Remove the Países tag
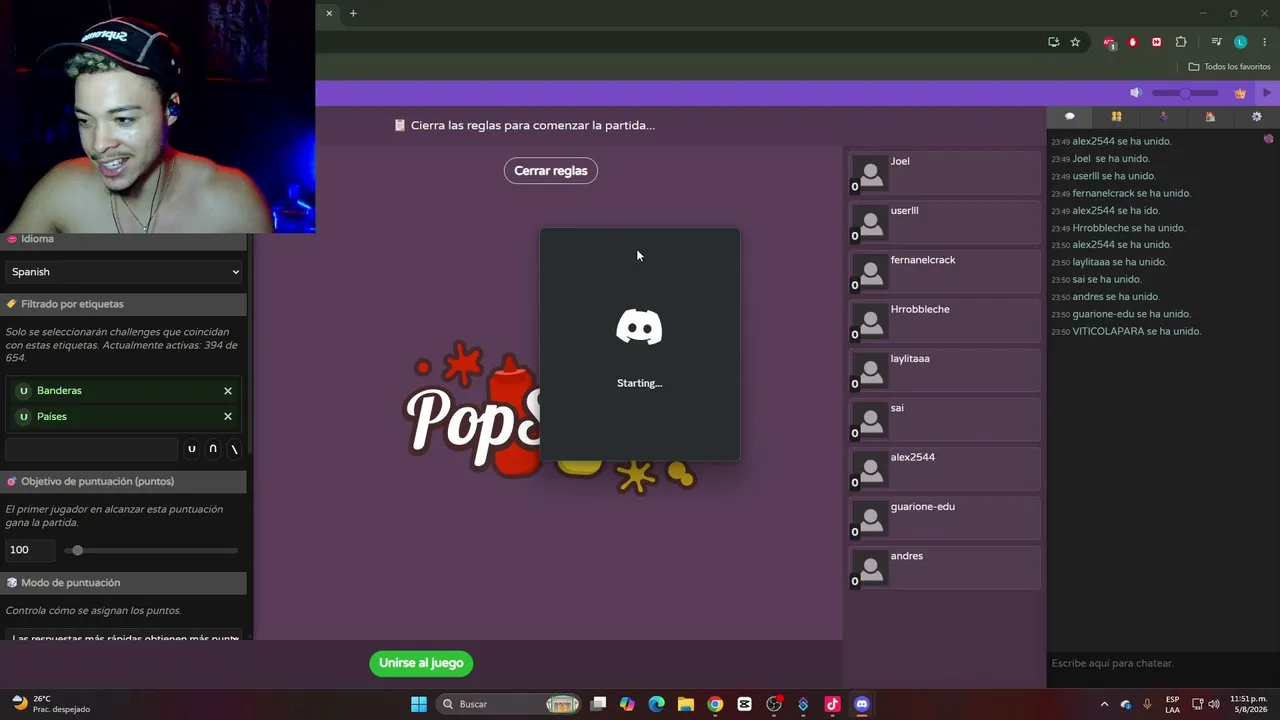Screen dimensions: 1280x720 228,417
